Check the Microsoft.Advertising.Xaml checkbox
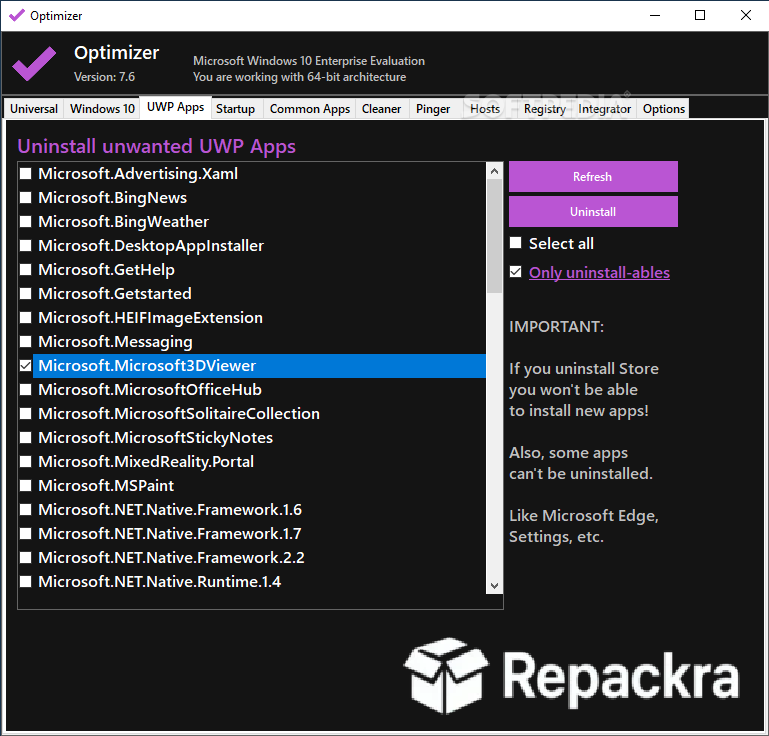The width and height of the screenshot is (769, 736). [26, 173]
